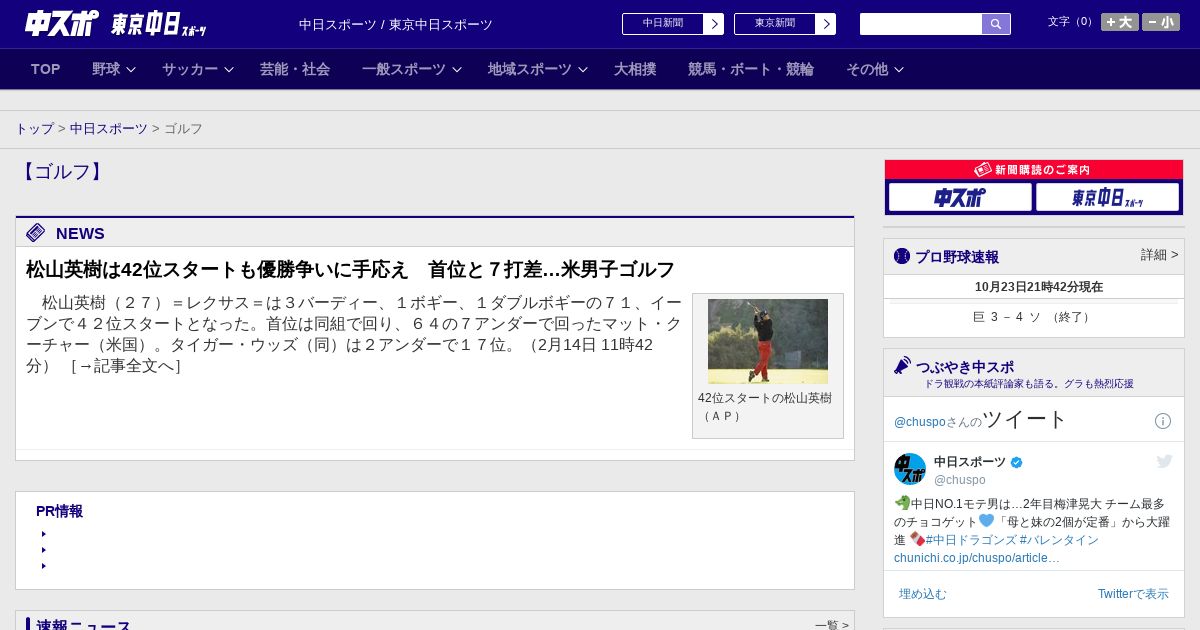Click the Twitter bird icon in tweet
The image size is (1200, 630).
[x=1164, y=461]
